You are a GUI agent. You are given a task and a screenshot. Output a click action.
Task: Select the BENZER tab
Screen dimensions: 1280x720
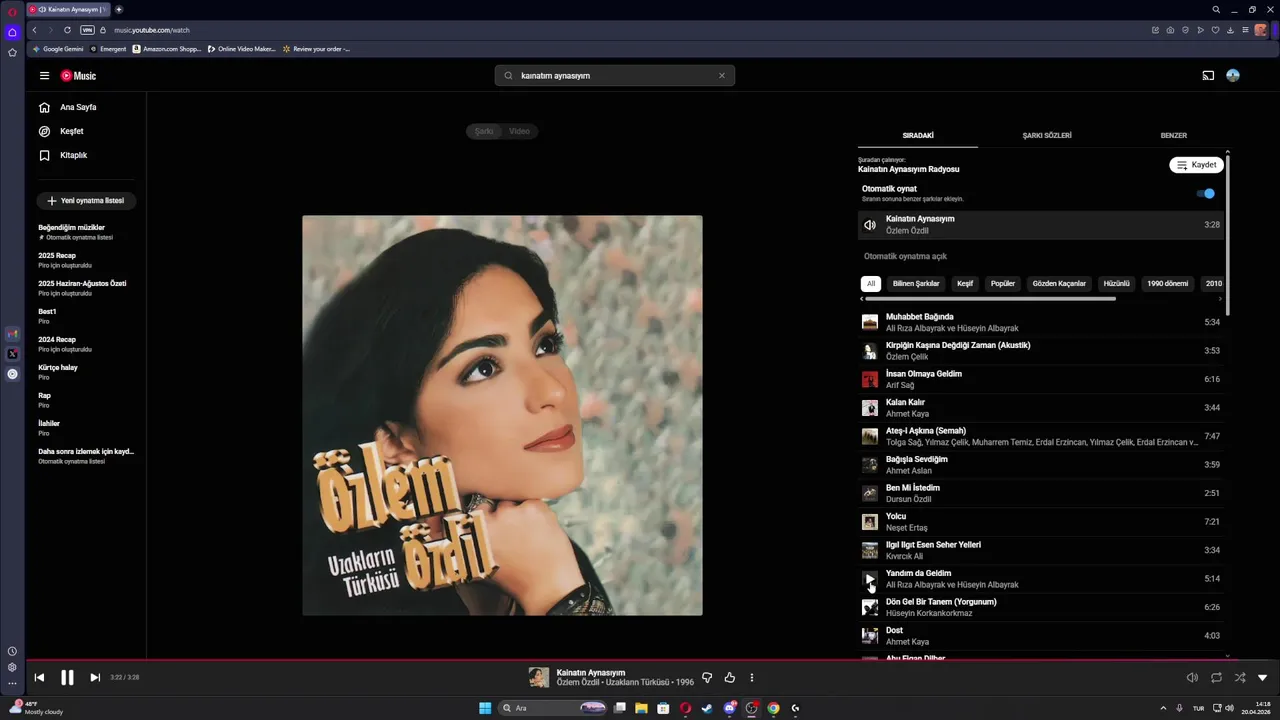click(1173, 135)
